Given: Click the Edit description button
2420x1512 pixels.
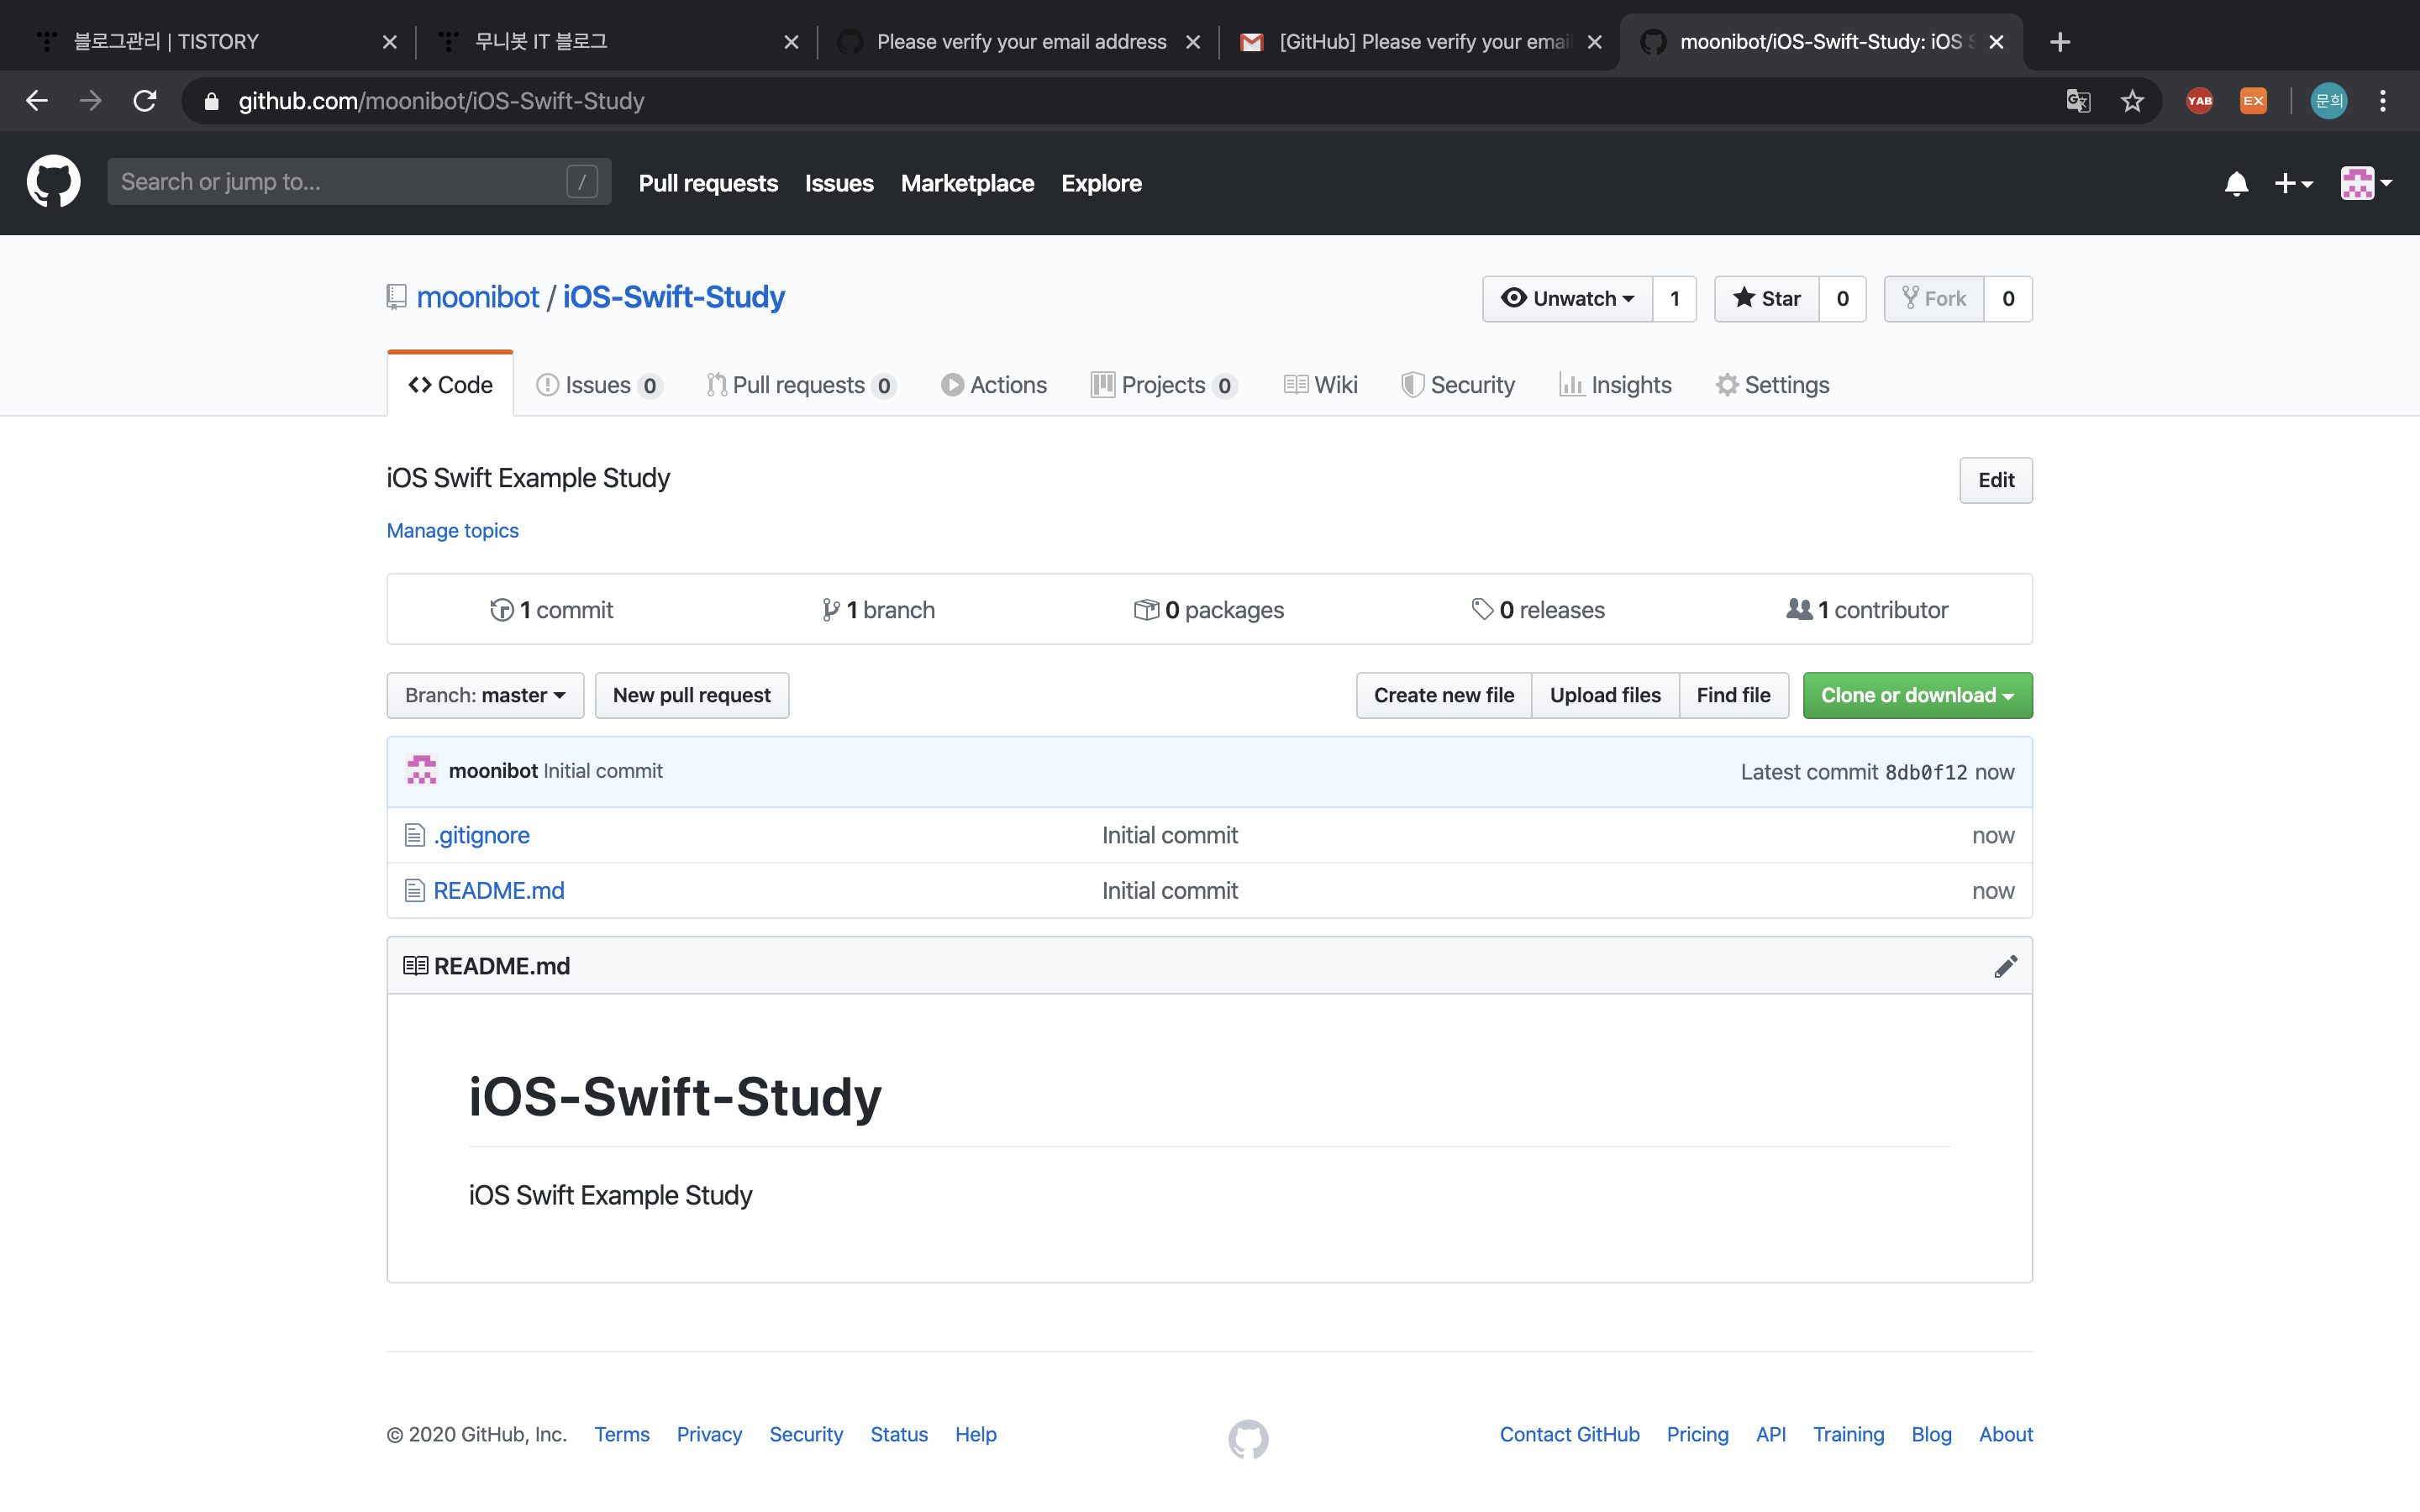Looking at the screenshot, I should tap(1995, 480).
